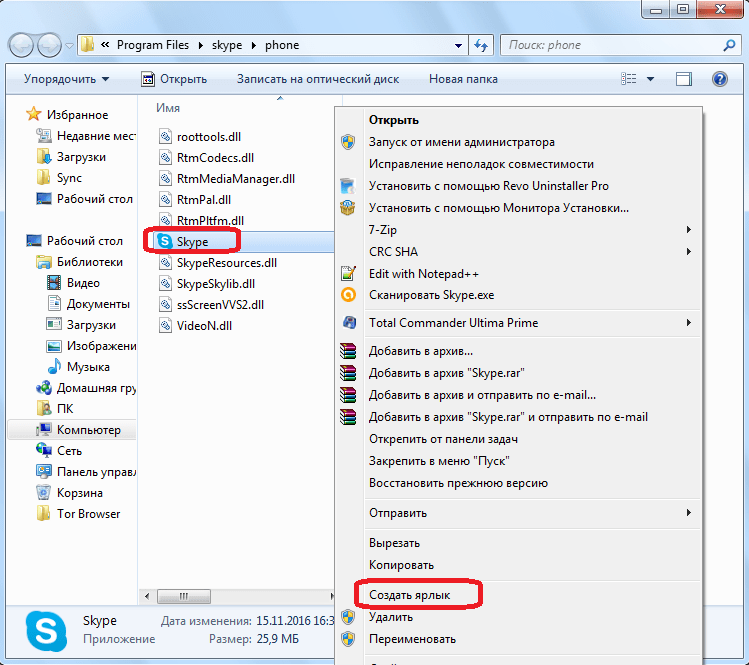Click Новая папка toolbar button

(x=463, y=79)
